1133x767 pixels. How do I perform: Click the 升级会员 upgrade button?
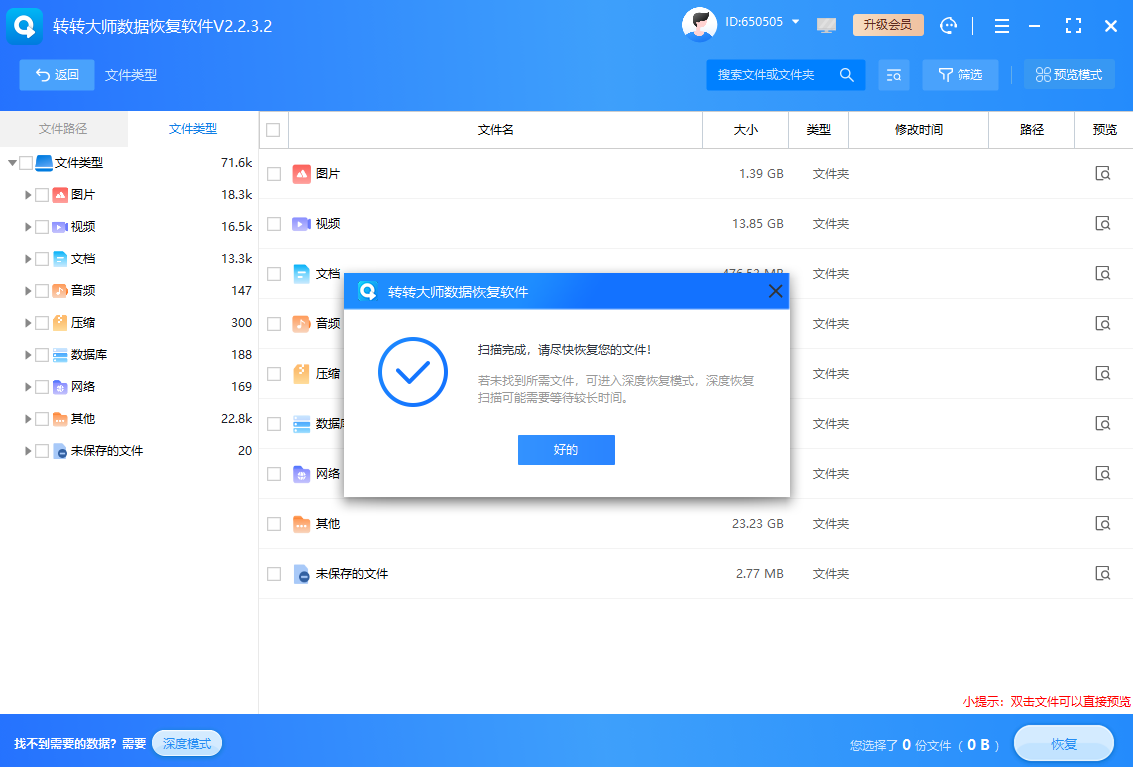coord(888,25)
